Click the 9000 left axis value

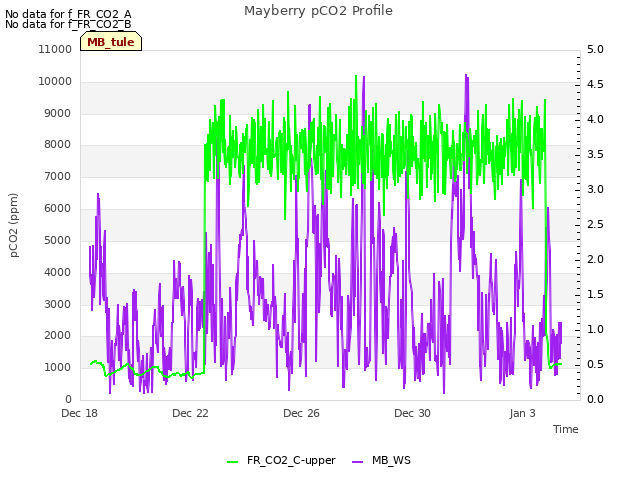click(58, 113)
